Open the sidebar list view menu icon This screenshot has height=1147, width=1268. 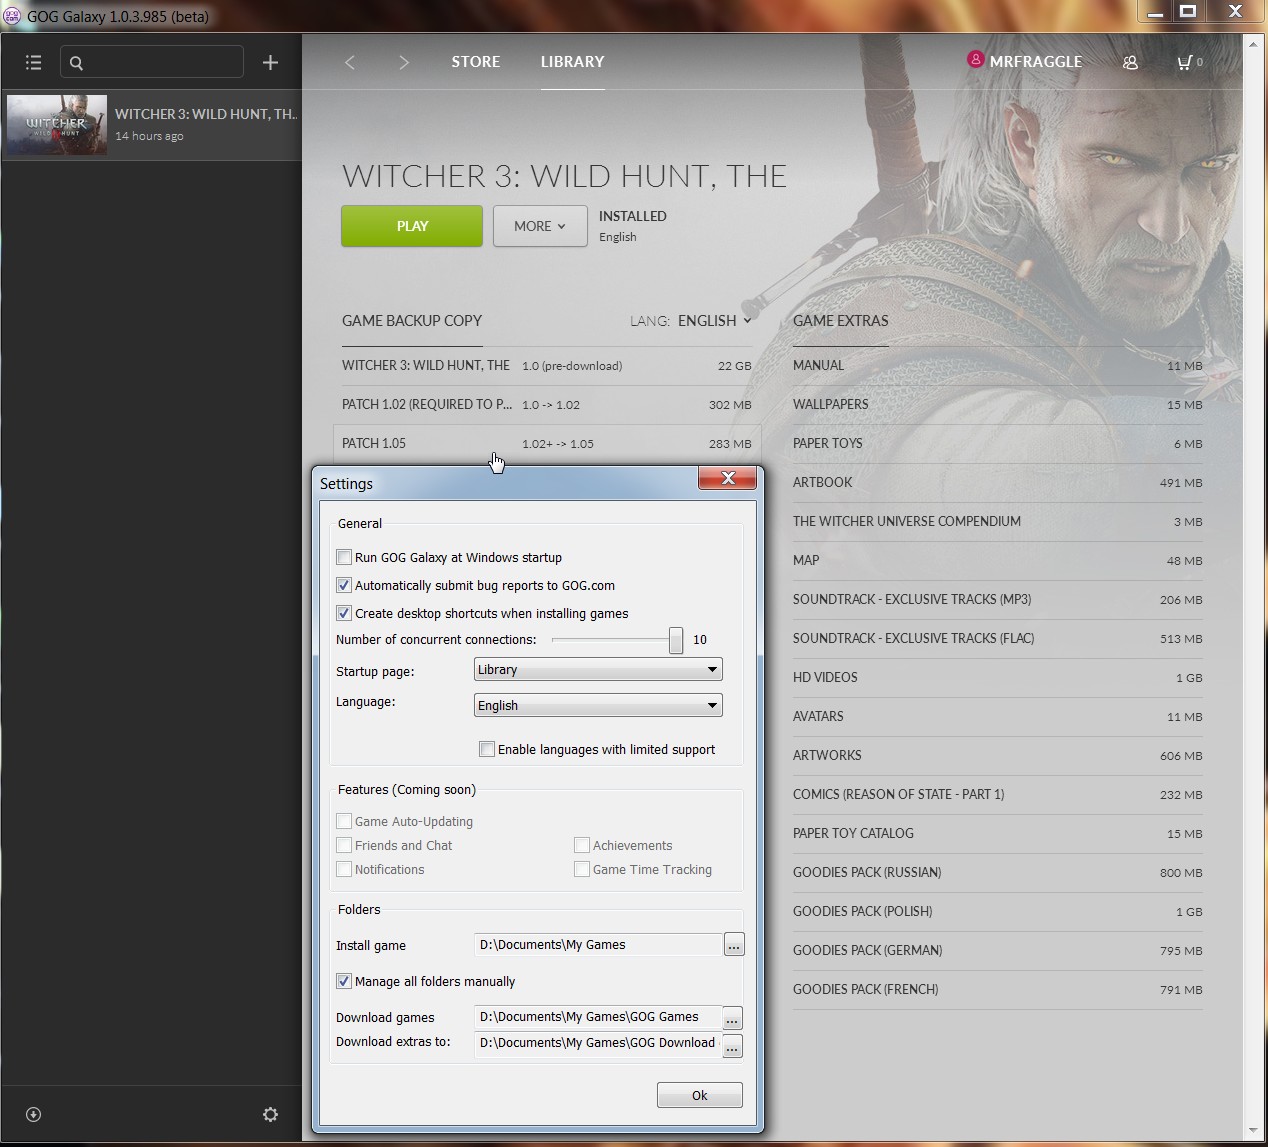tap(33, 62)
